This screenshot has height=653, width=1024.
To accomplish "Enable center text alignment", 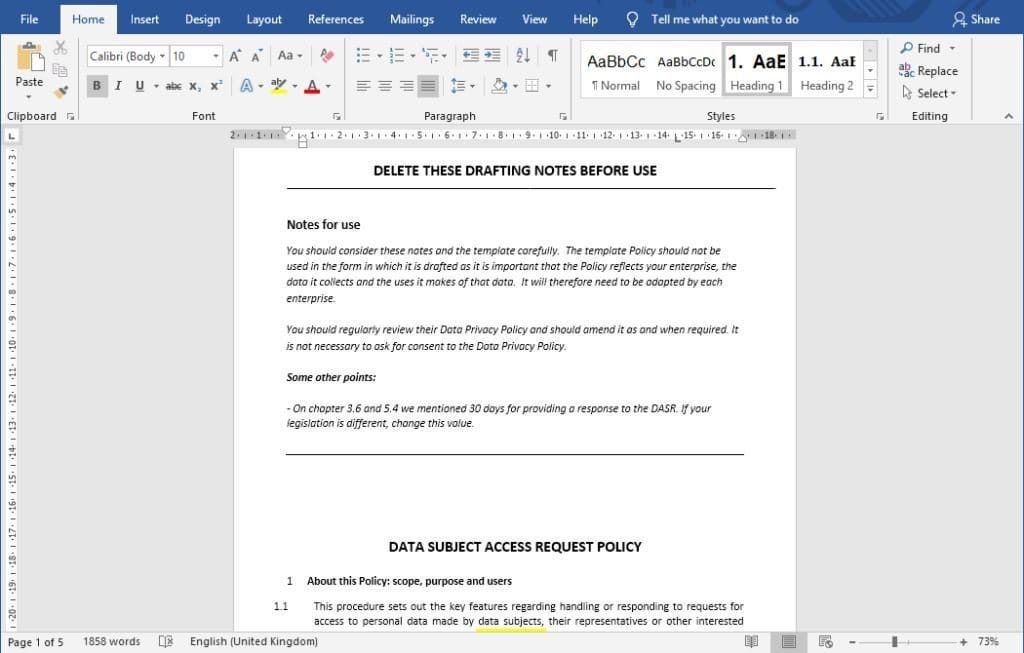I will point(385,85).
